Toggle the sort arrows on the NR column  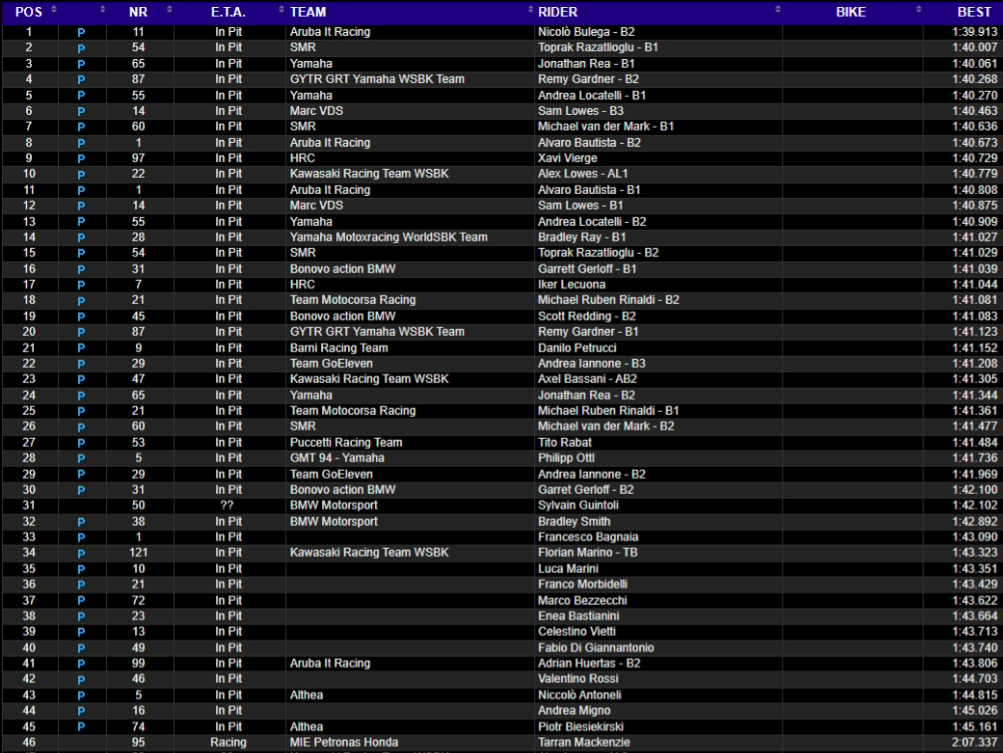(x=169, y=11)
